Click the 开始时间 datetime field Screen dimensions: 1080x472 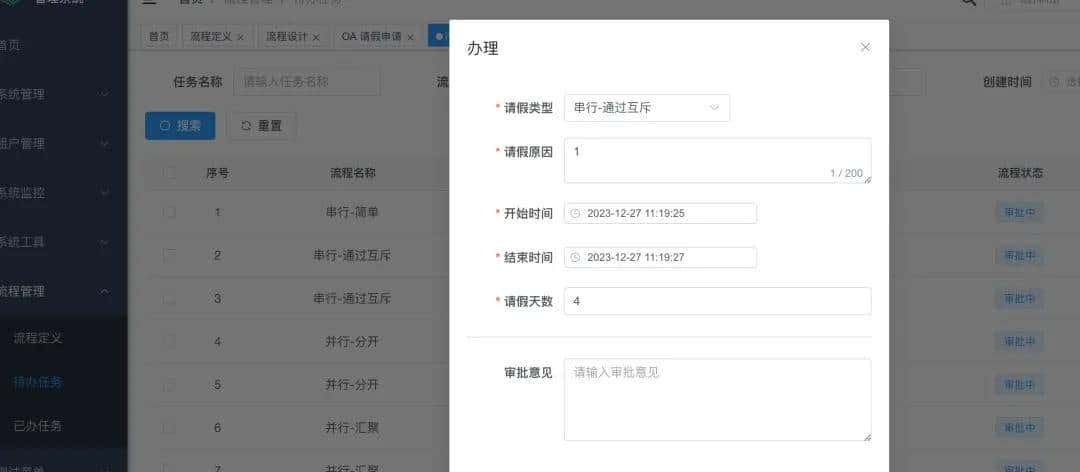[661, 214]
